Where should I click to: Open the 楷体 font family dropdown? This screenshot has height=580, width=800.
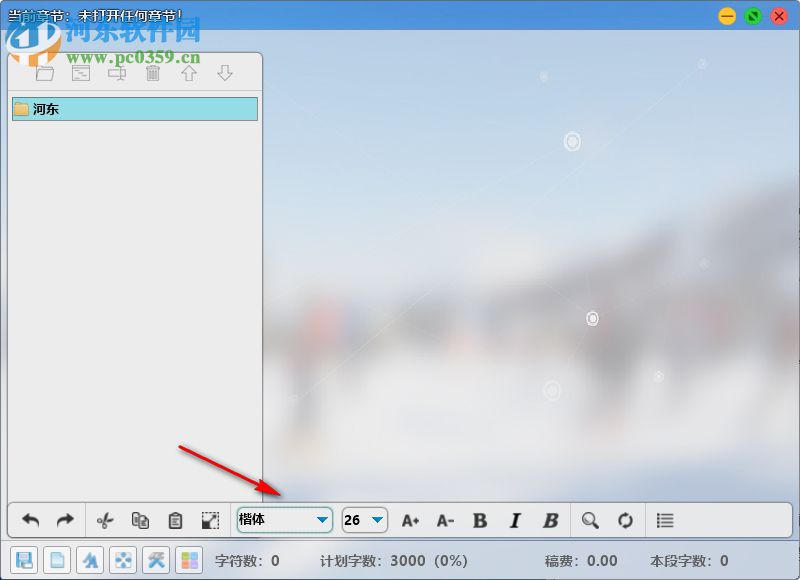click(284, 520)
